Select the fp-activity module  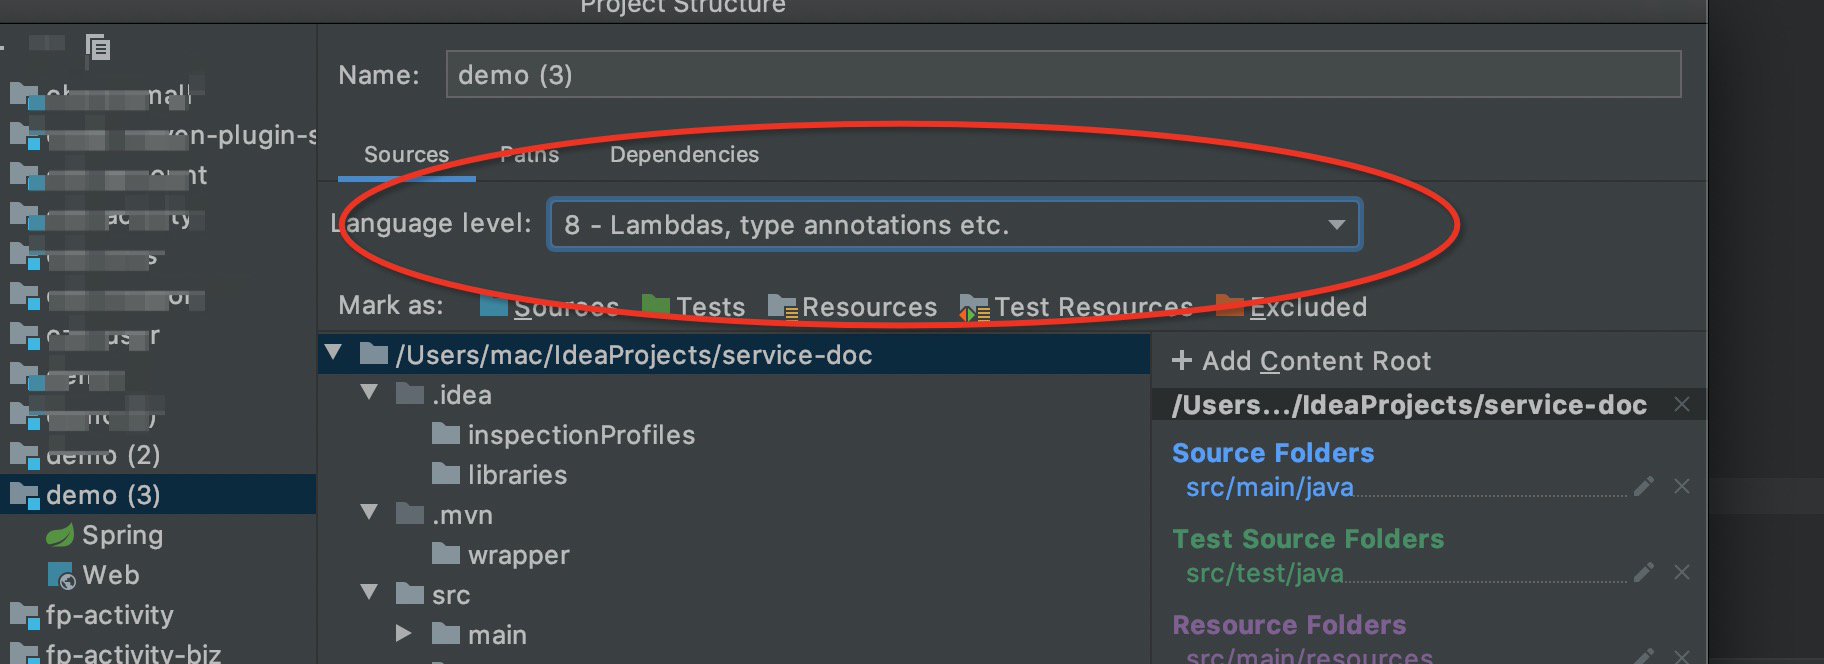pos(109,615)
